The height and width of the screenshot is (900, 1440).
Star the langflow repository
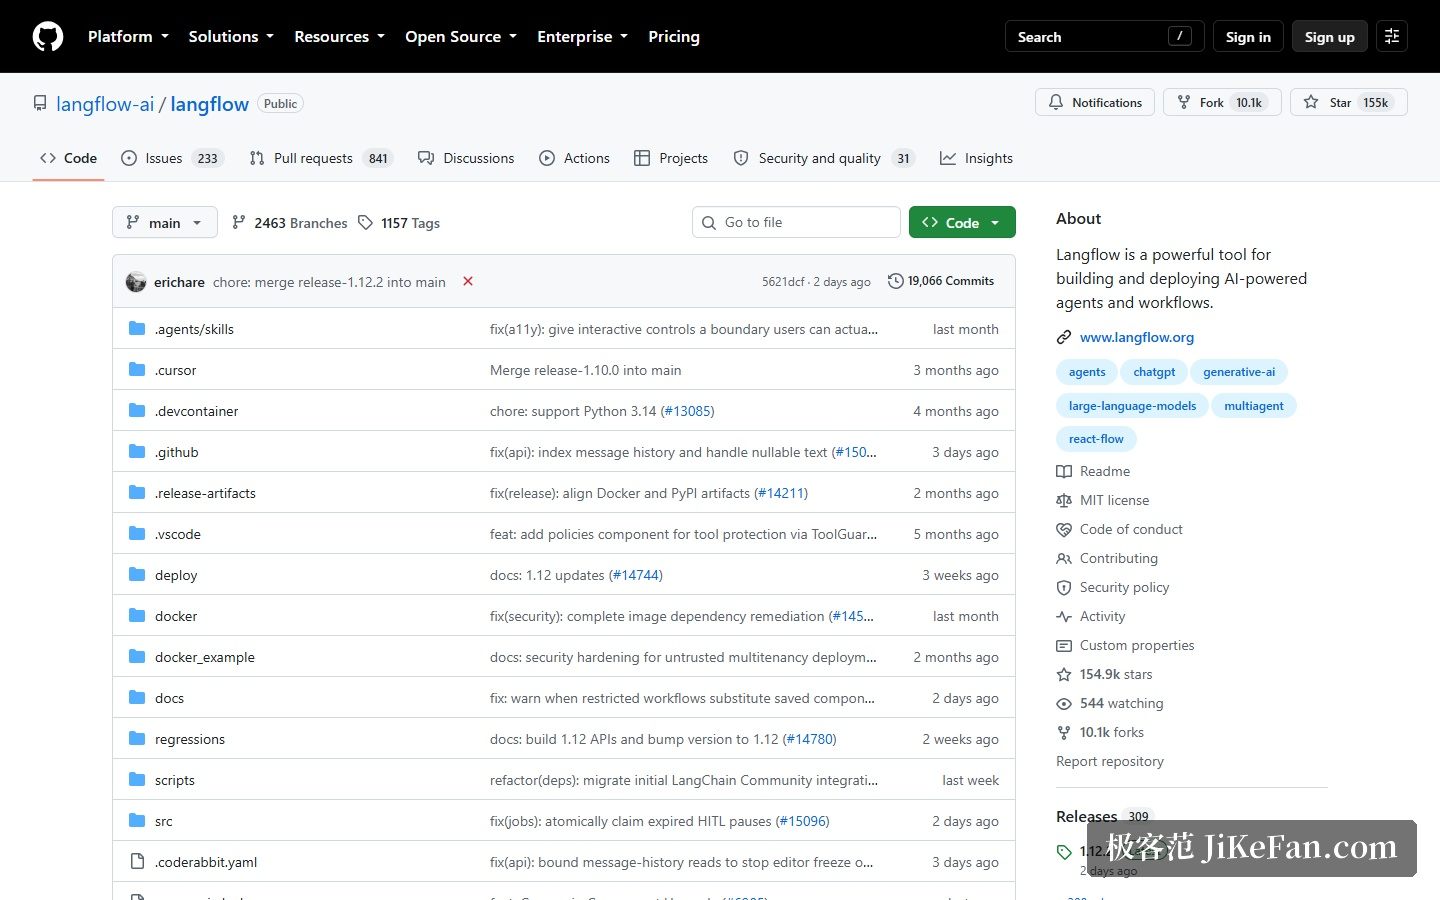point(1348,102)
